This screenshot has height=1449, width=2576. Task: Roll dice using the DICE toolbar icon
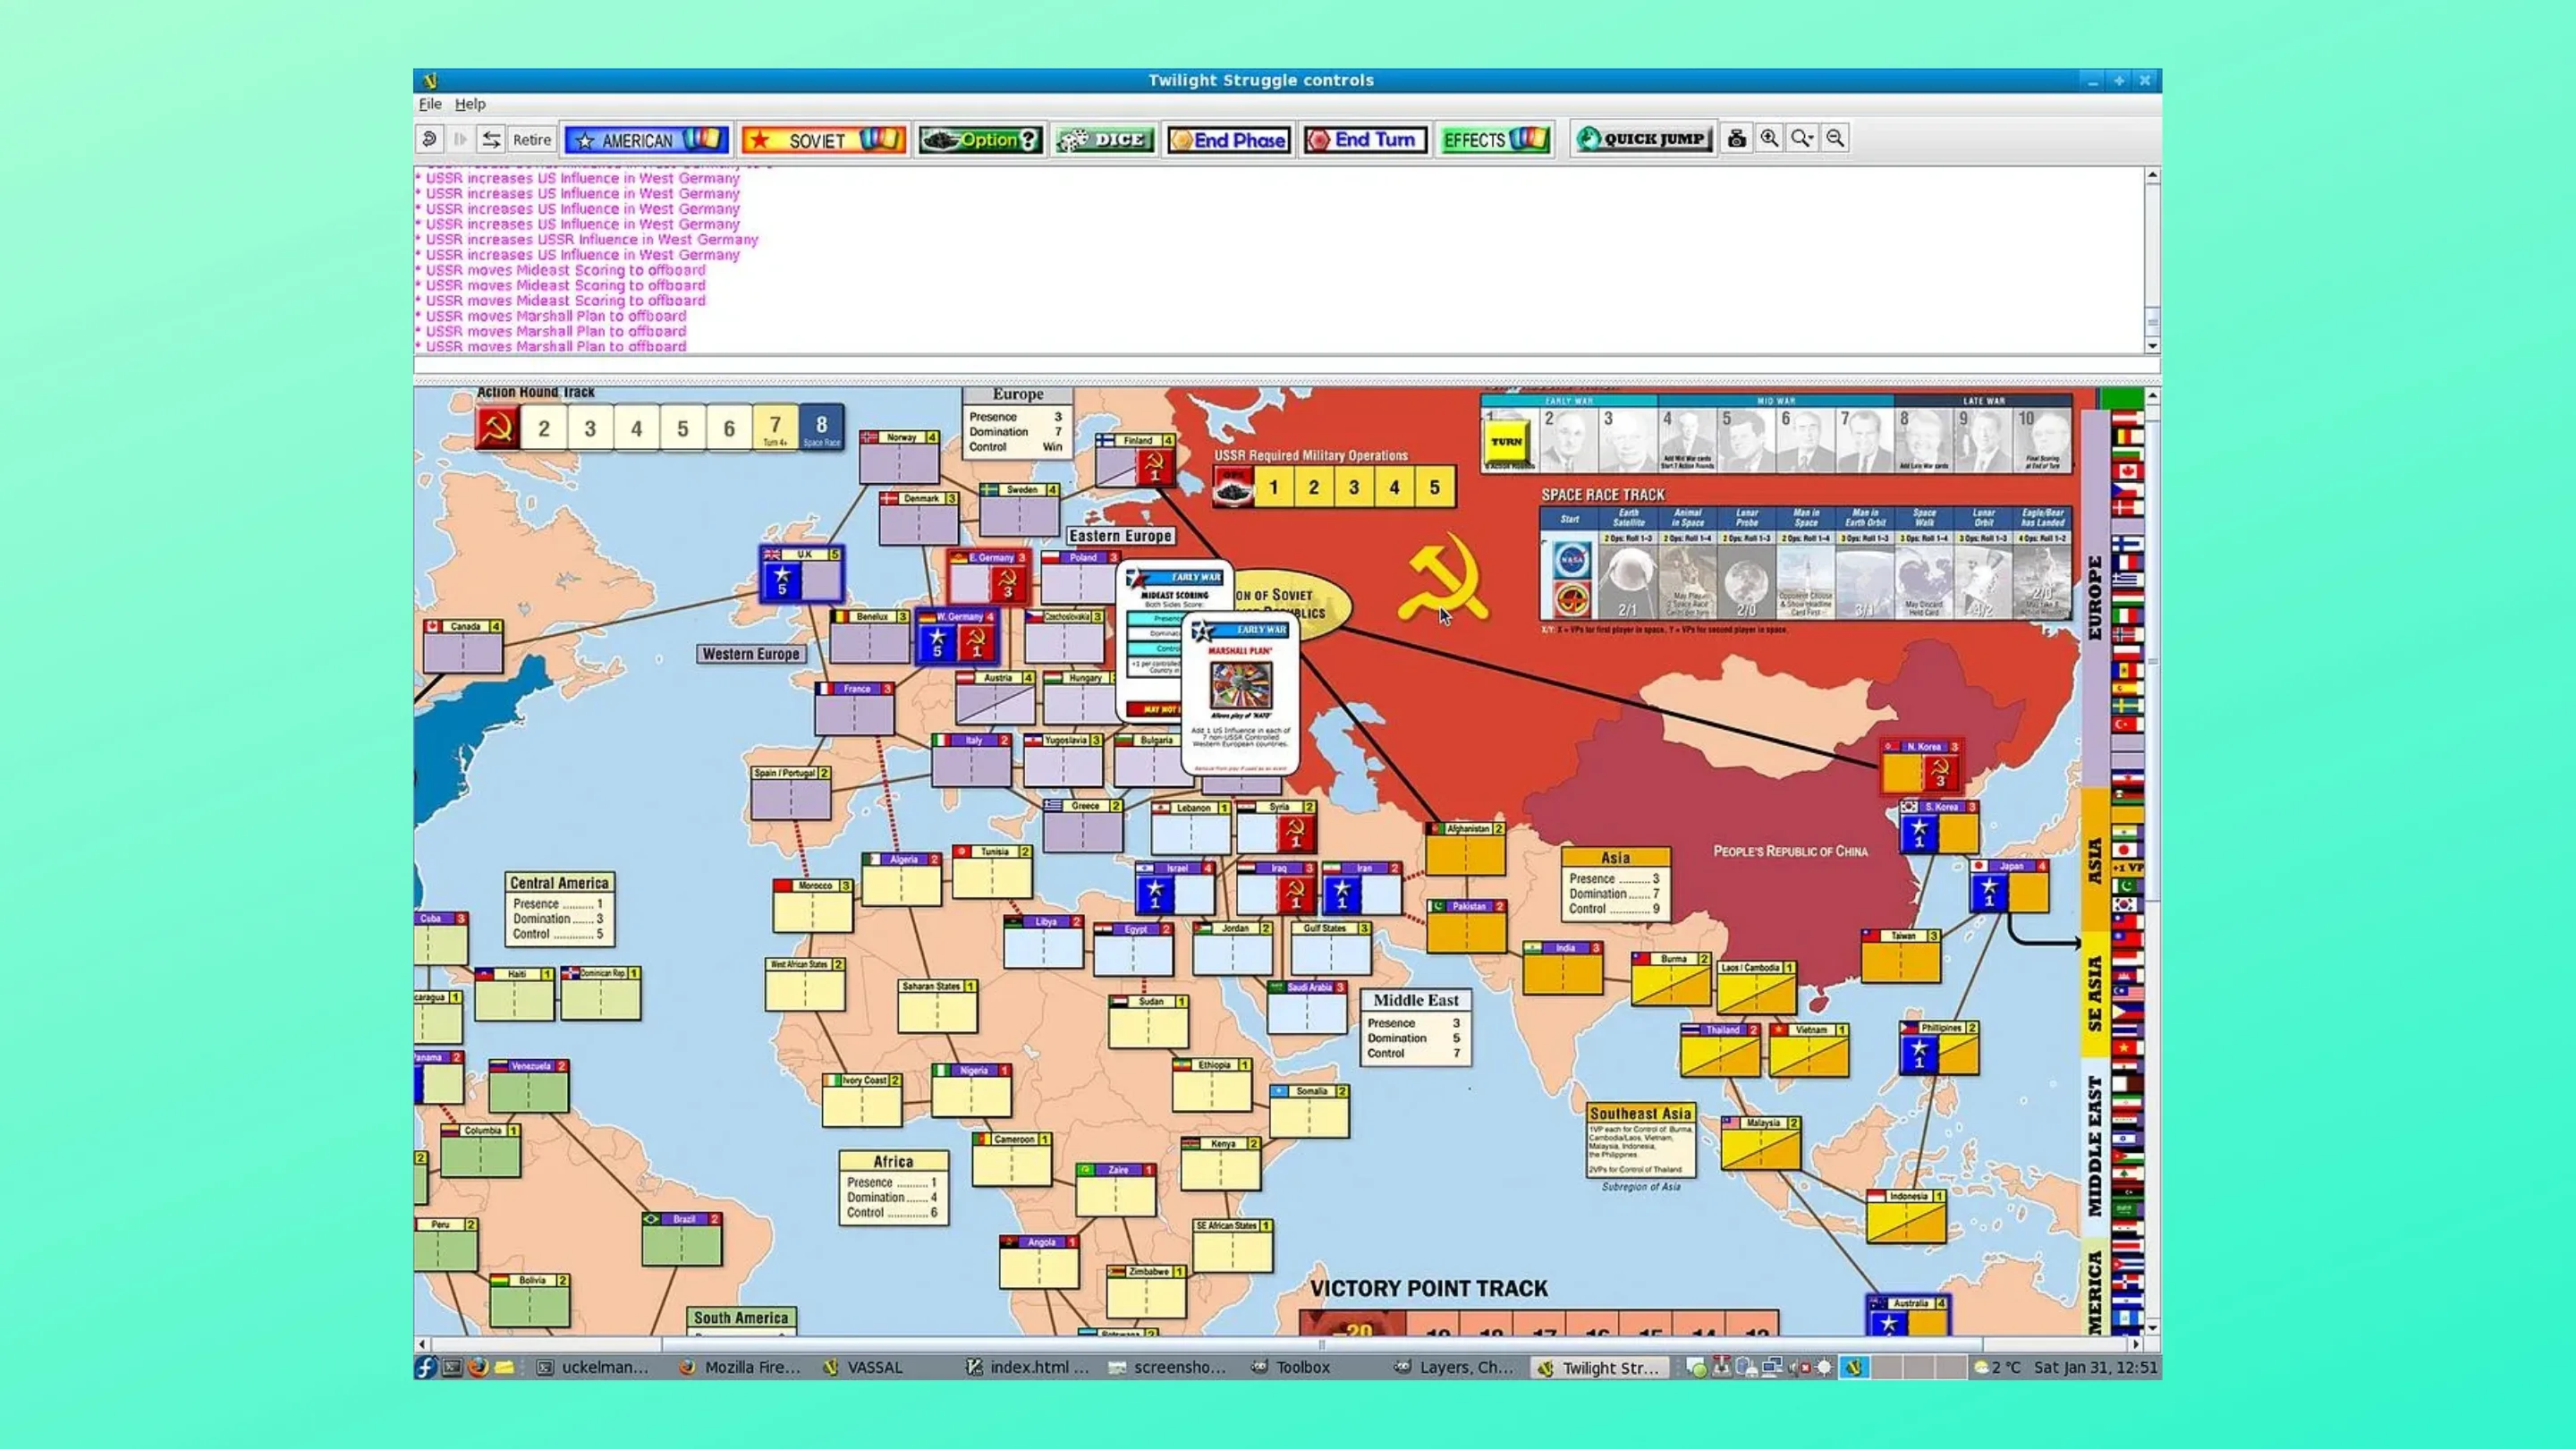(1103, 140)
